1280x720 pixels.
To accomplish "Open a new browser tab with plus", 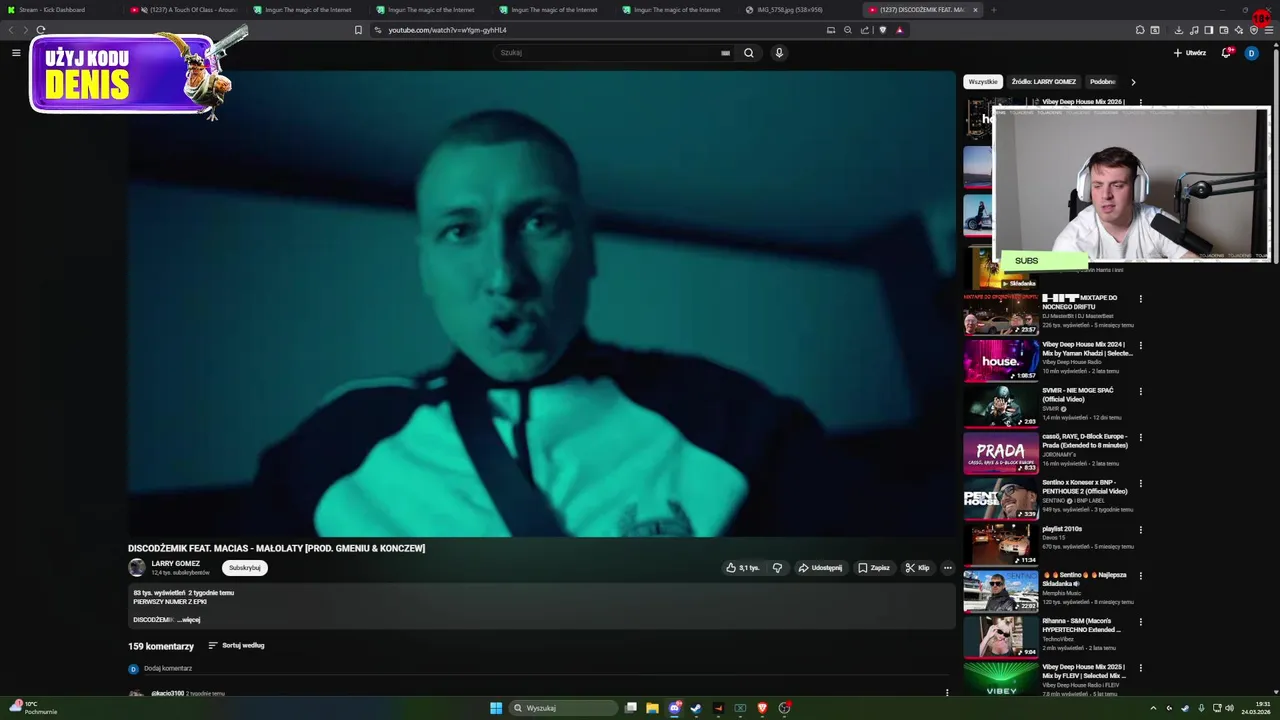I will pos(992,10).
